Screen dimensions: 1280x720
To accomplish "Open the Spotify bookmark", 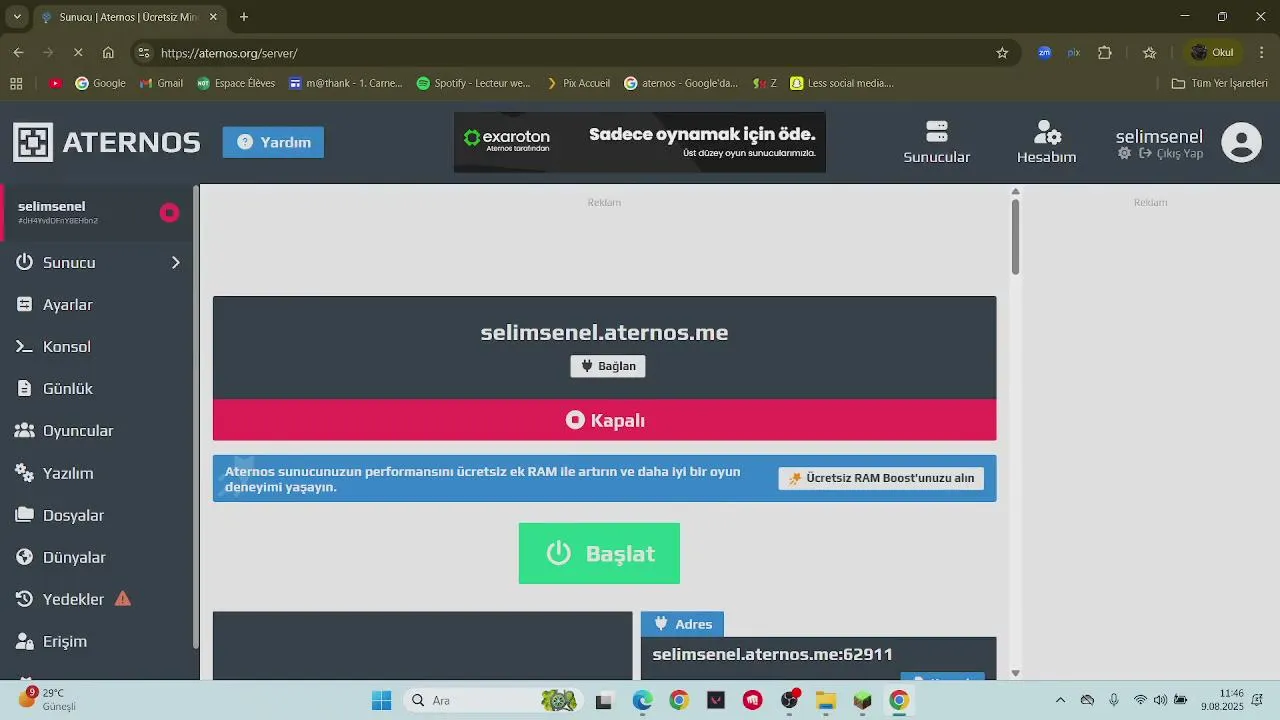I will pyautogui.click(x=474, y=83).
